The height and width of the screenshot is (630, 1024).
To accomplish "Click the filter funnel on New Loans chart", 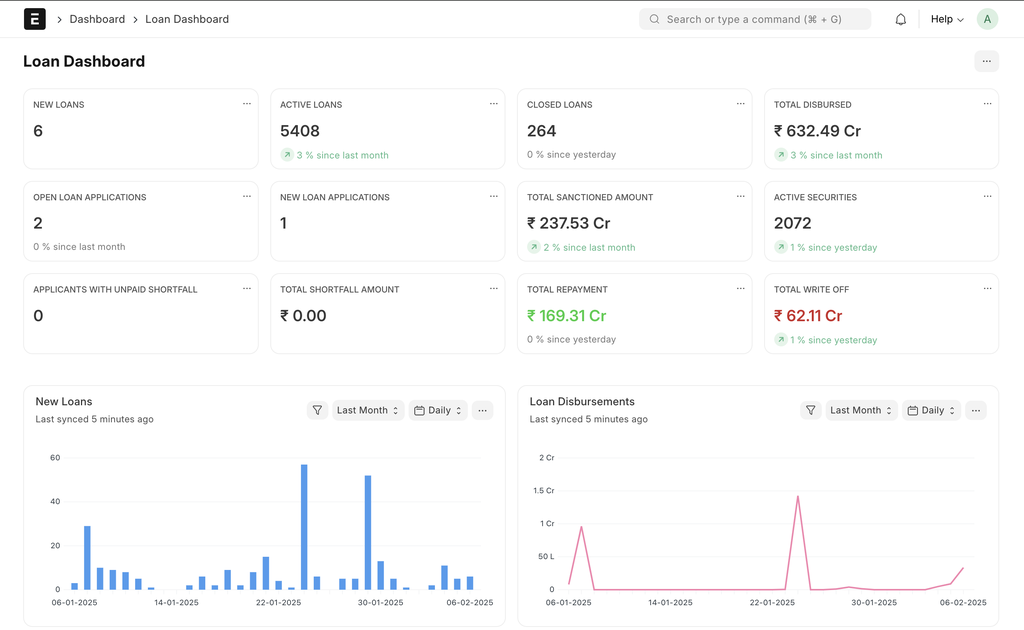I will click(x=317, y=410).
